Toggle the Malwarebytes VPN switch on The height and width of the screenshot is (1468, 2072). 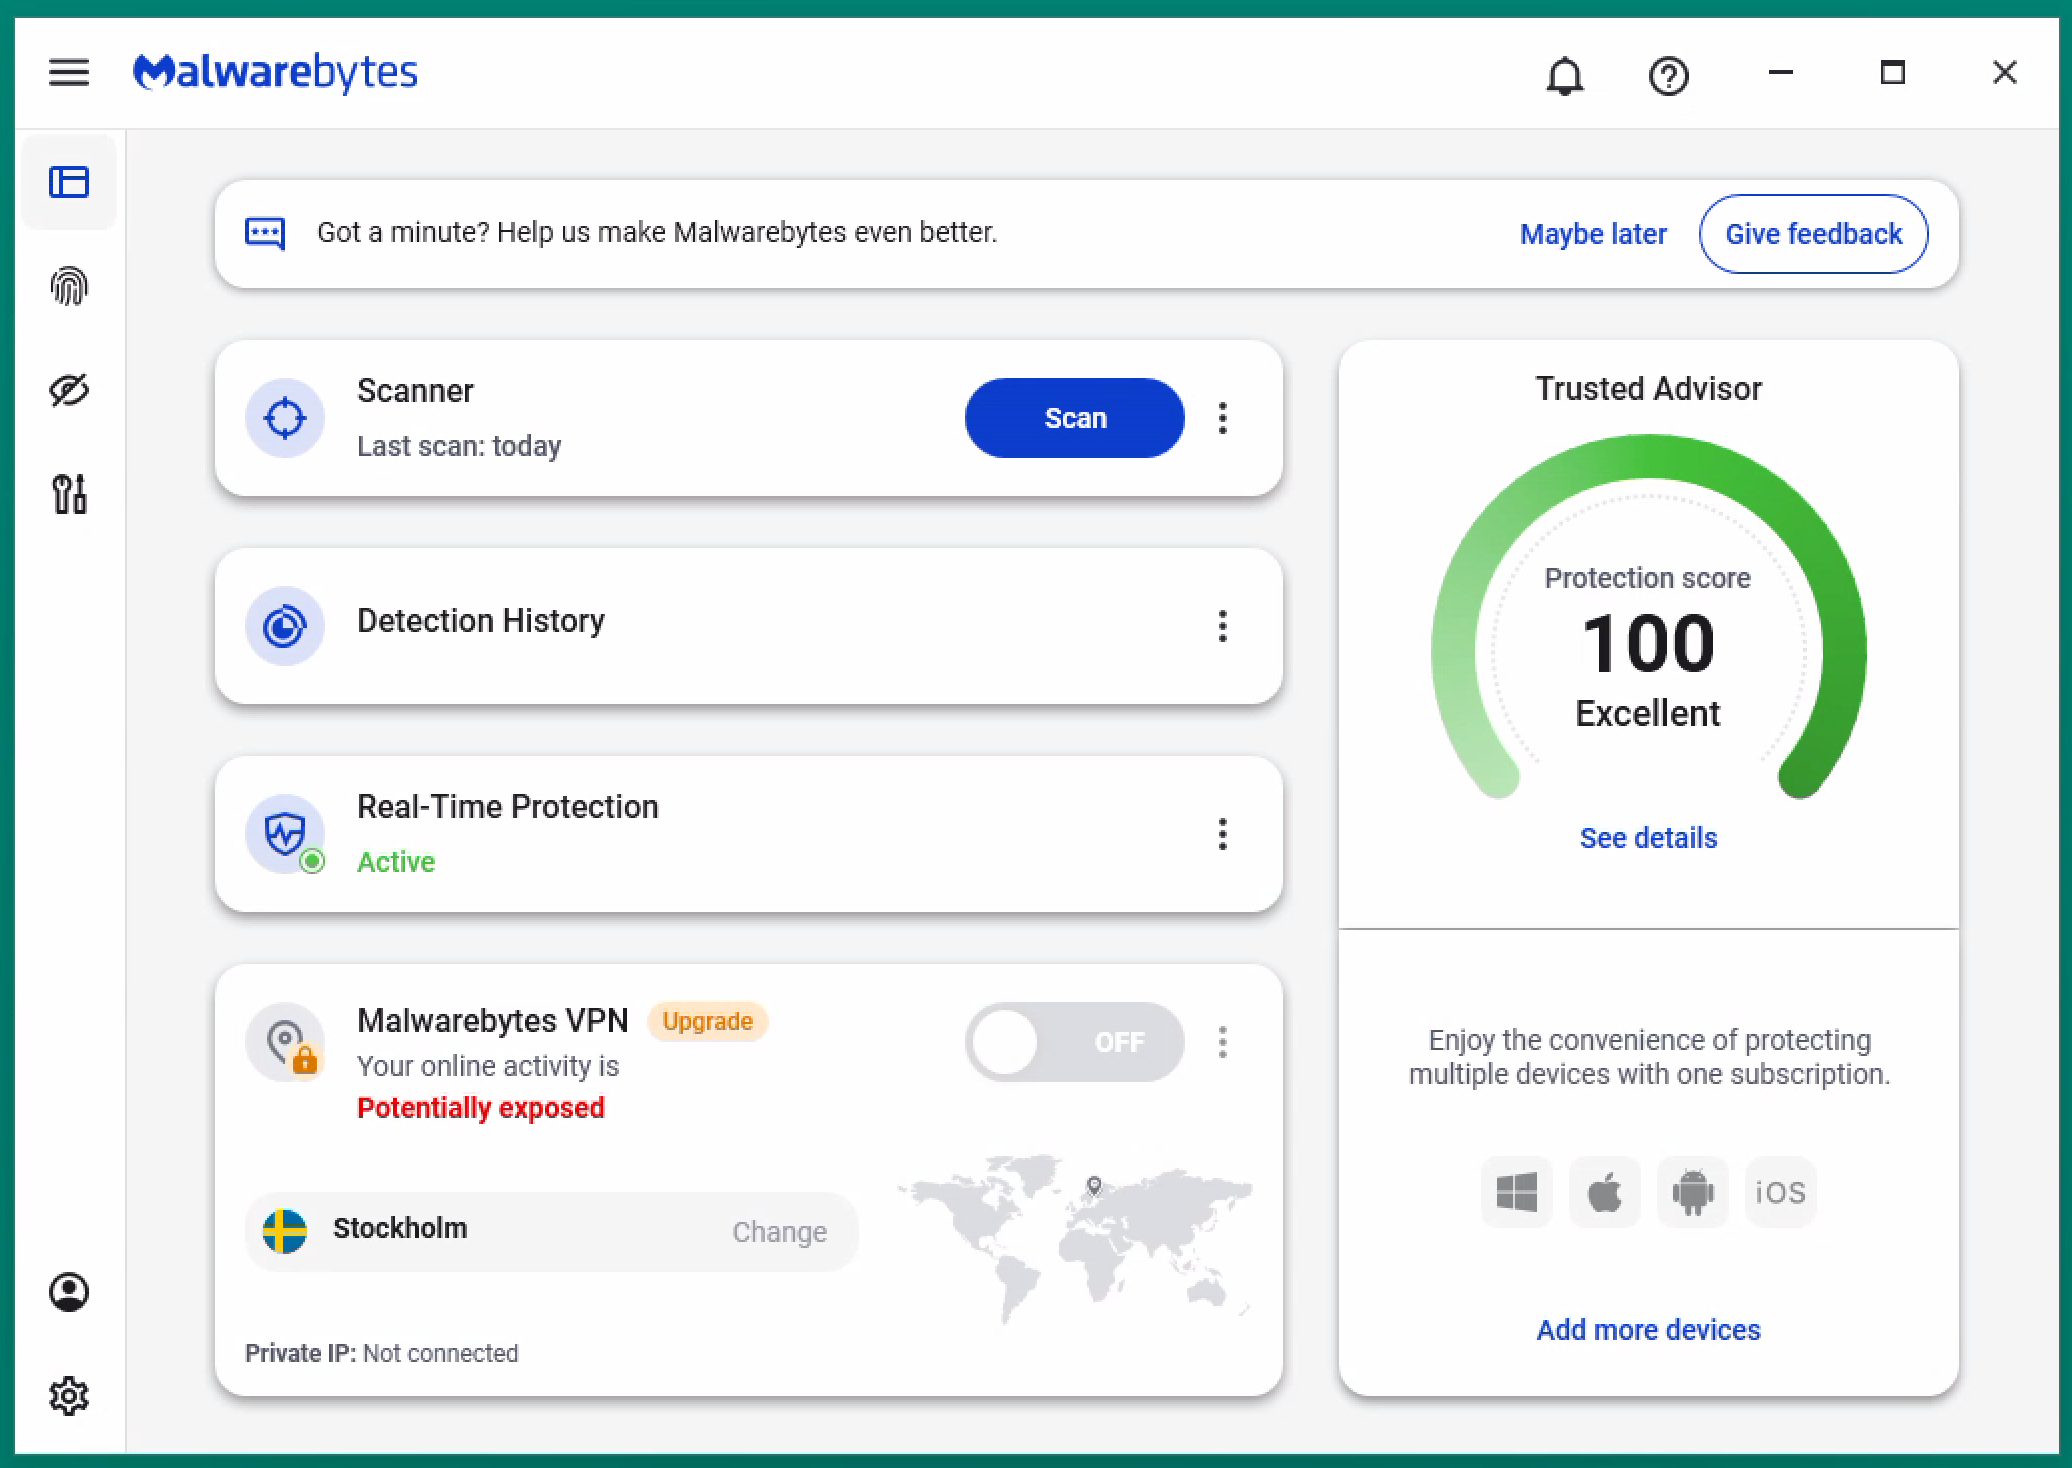1074,1042
